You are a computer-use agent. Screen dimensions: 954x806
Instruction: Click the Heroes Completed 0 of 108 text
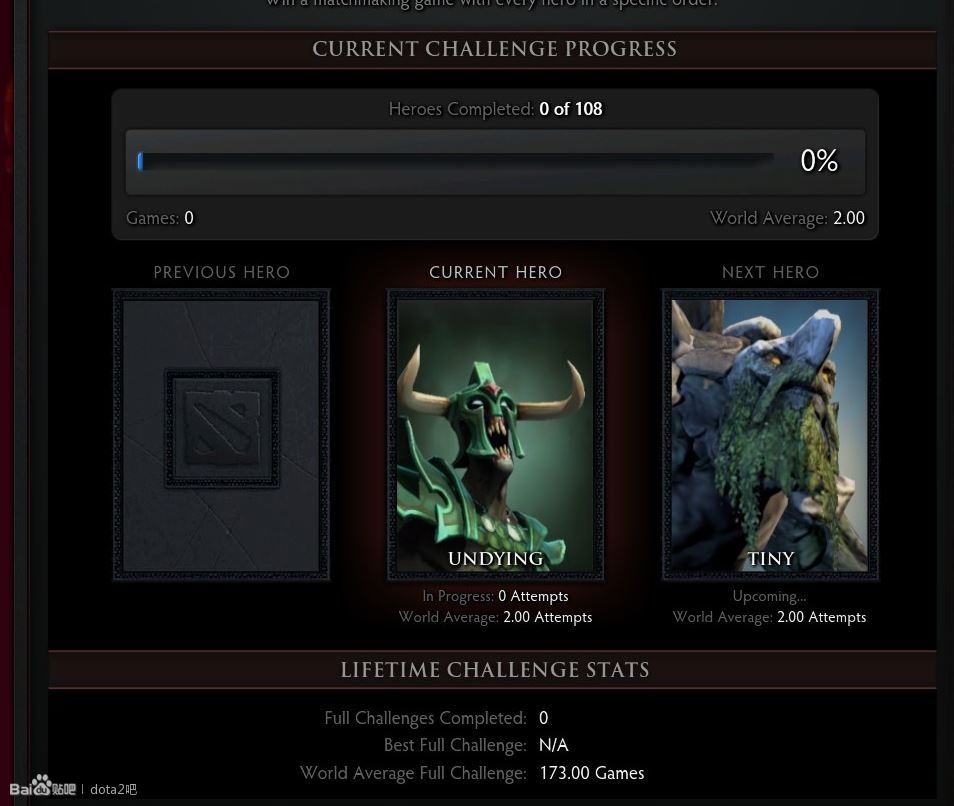pyautogui.click(x=495, y=109)
